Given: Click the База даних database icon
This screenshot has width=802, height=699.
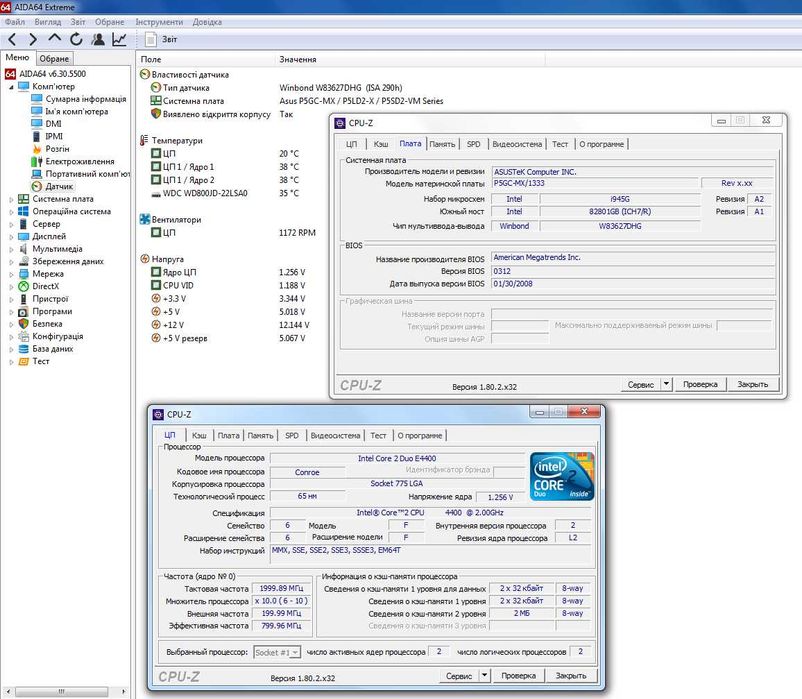Looking at the screenshot, I should 23,349.
